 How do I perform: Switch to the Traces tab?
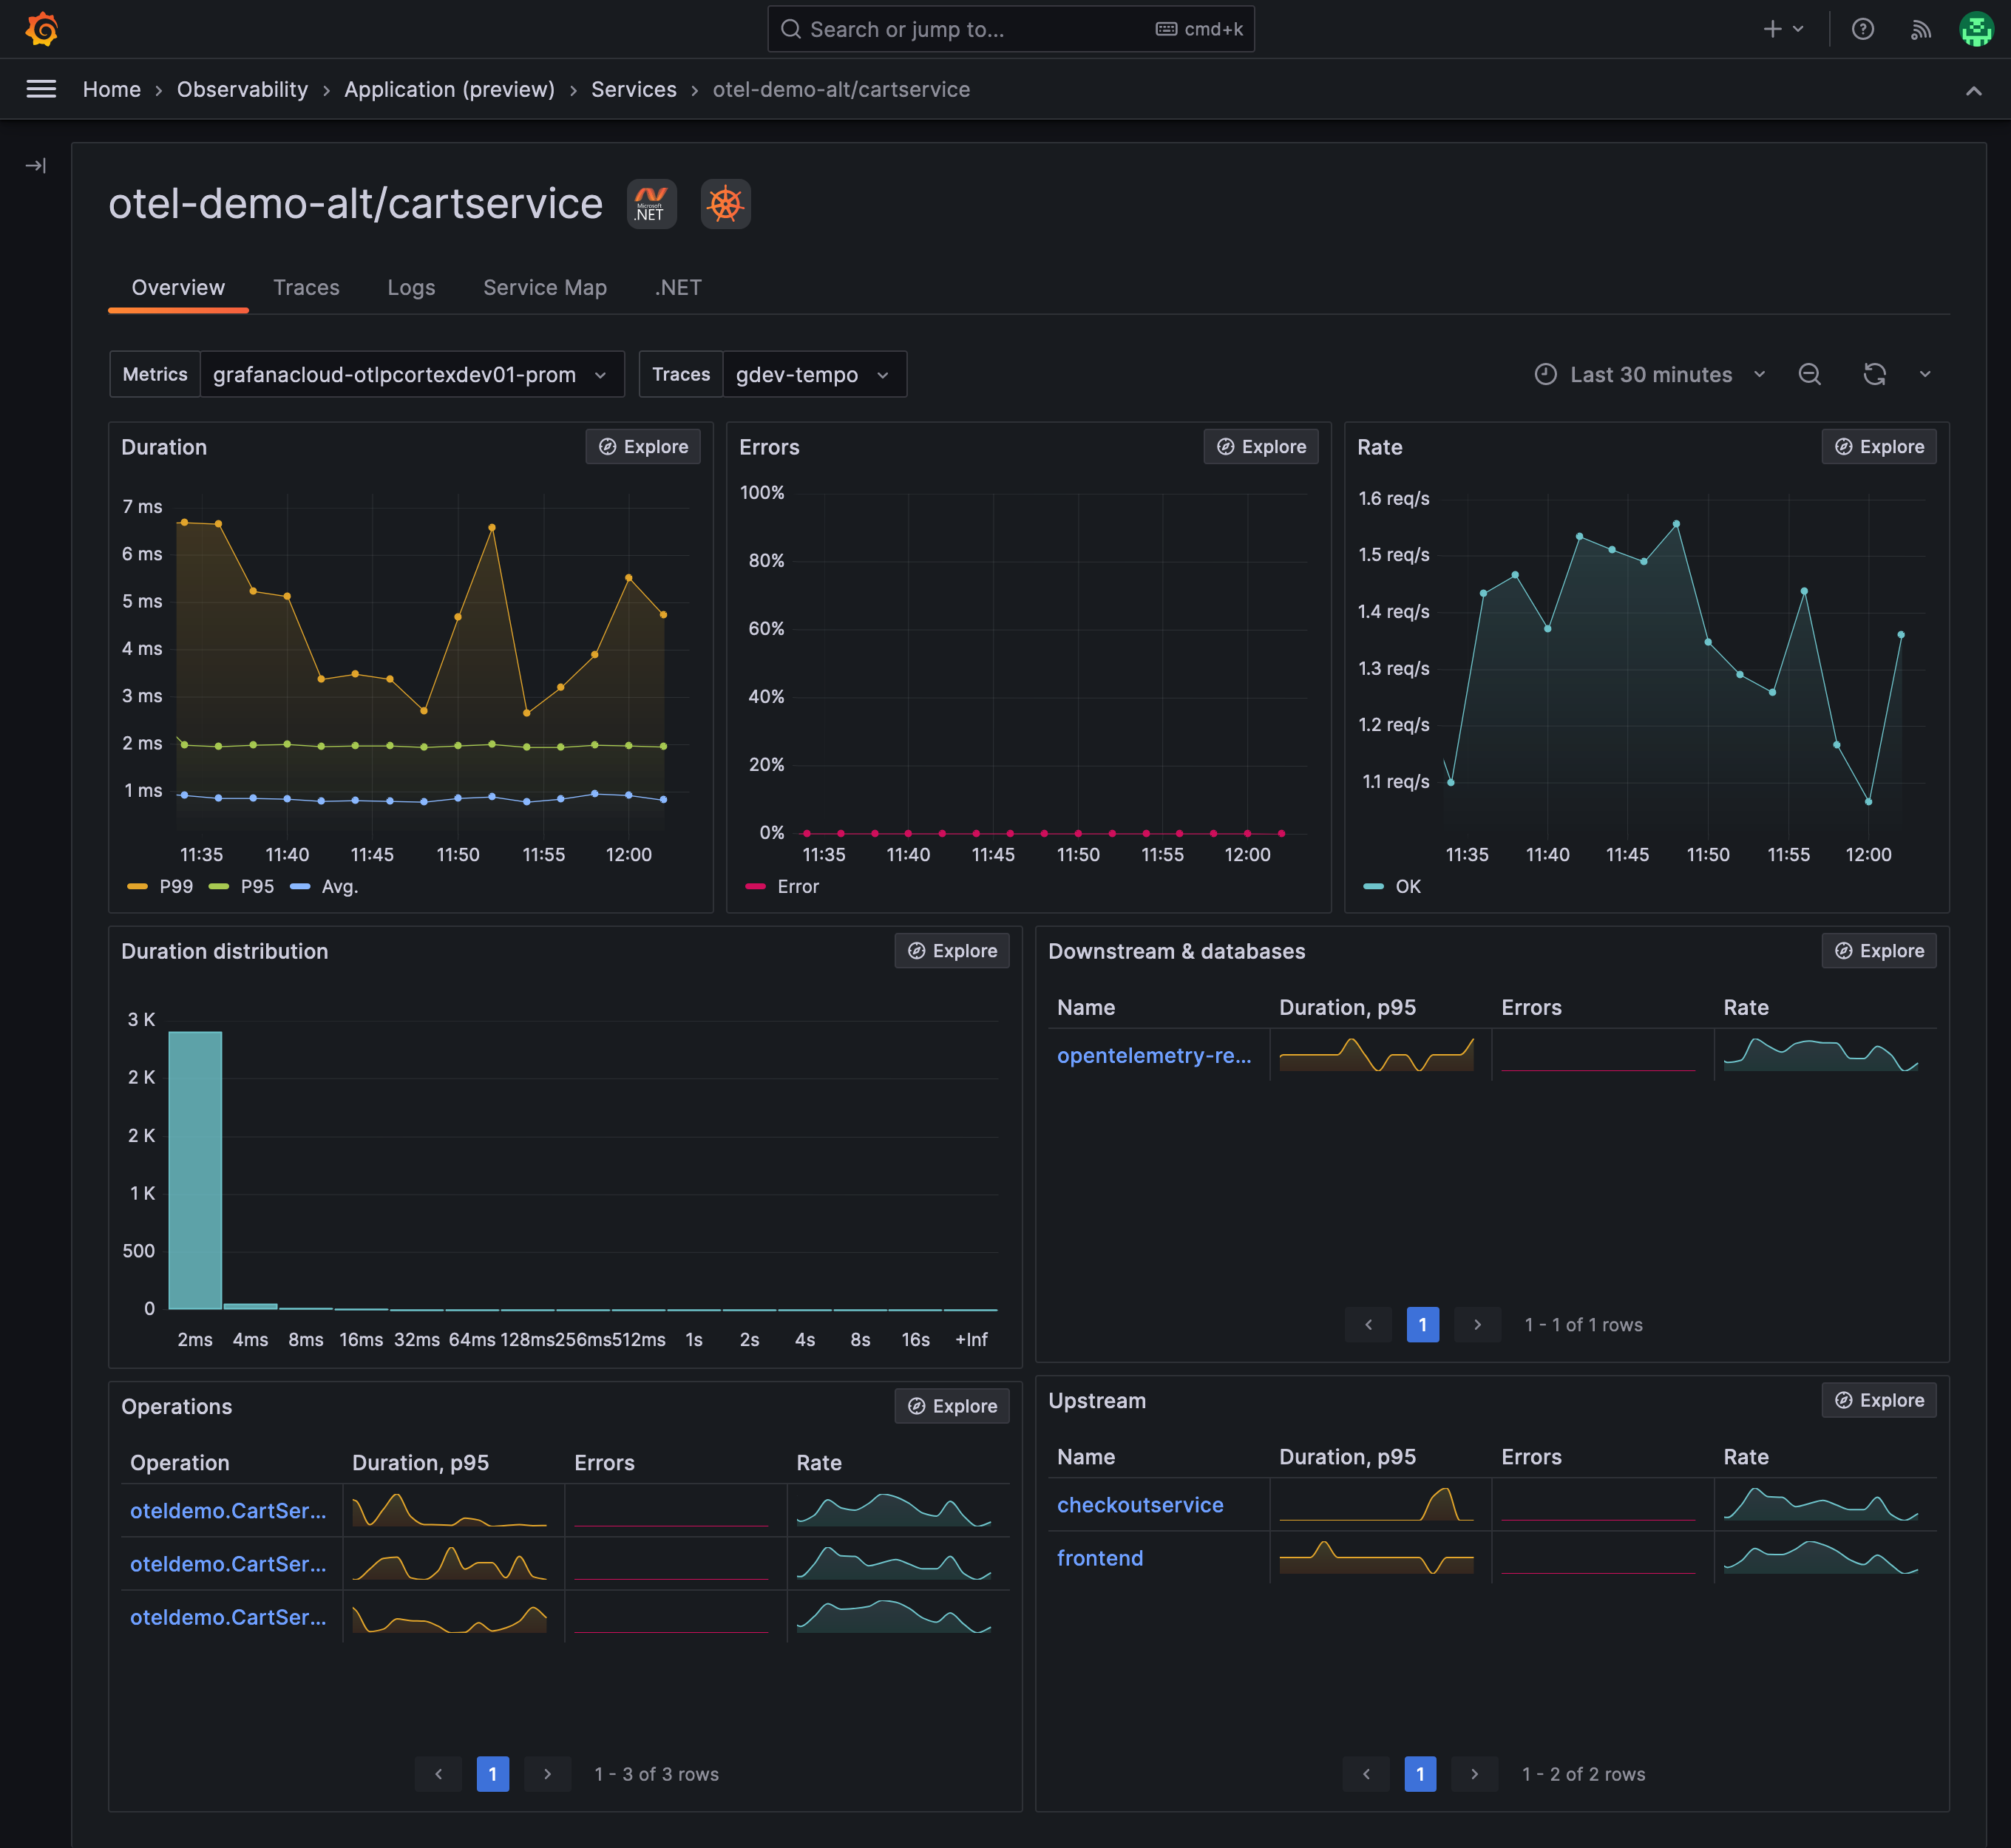306,288
